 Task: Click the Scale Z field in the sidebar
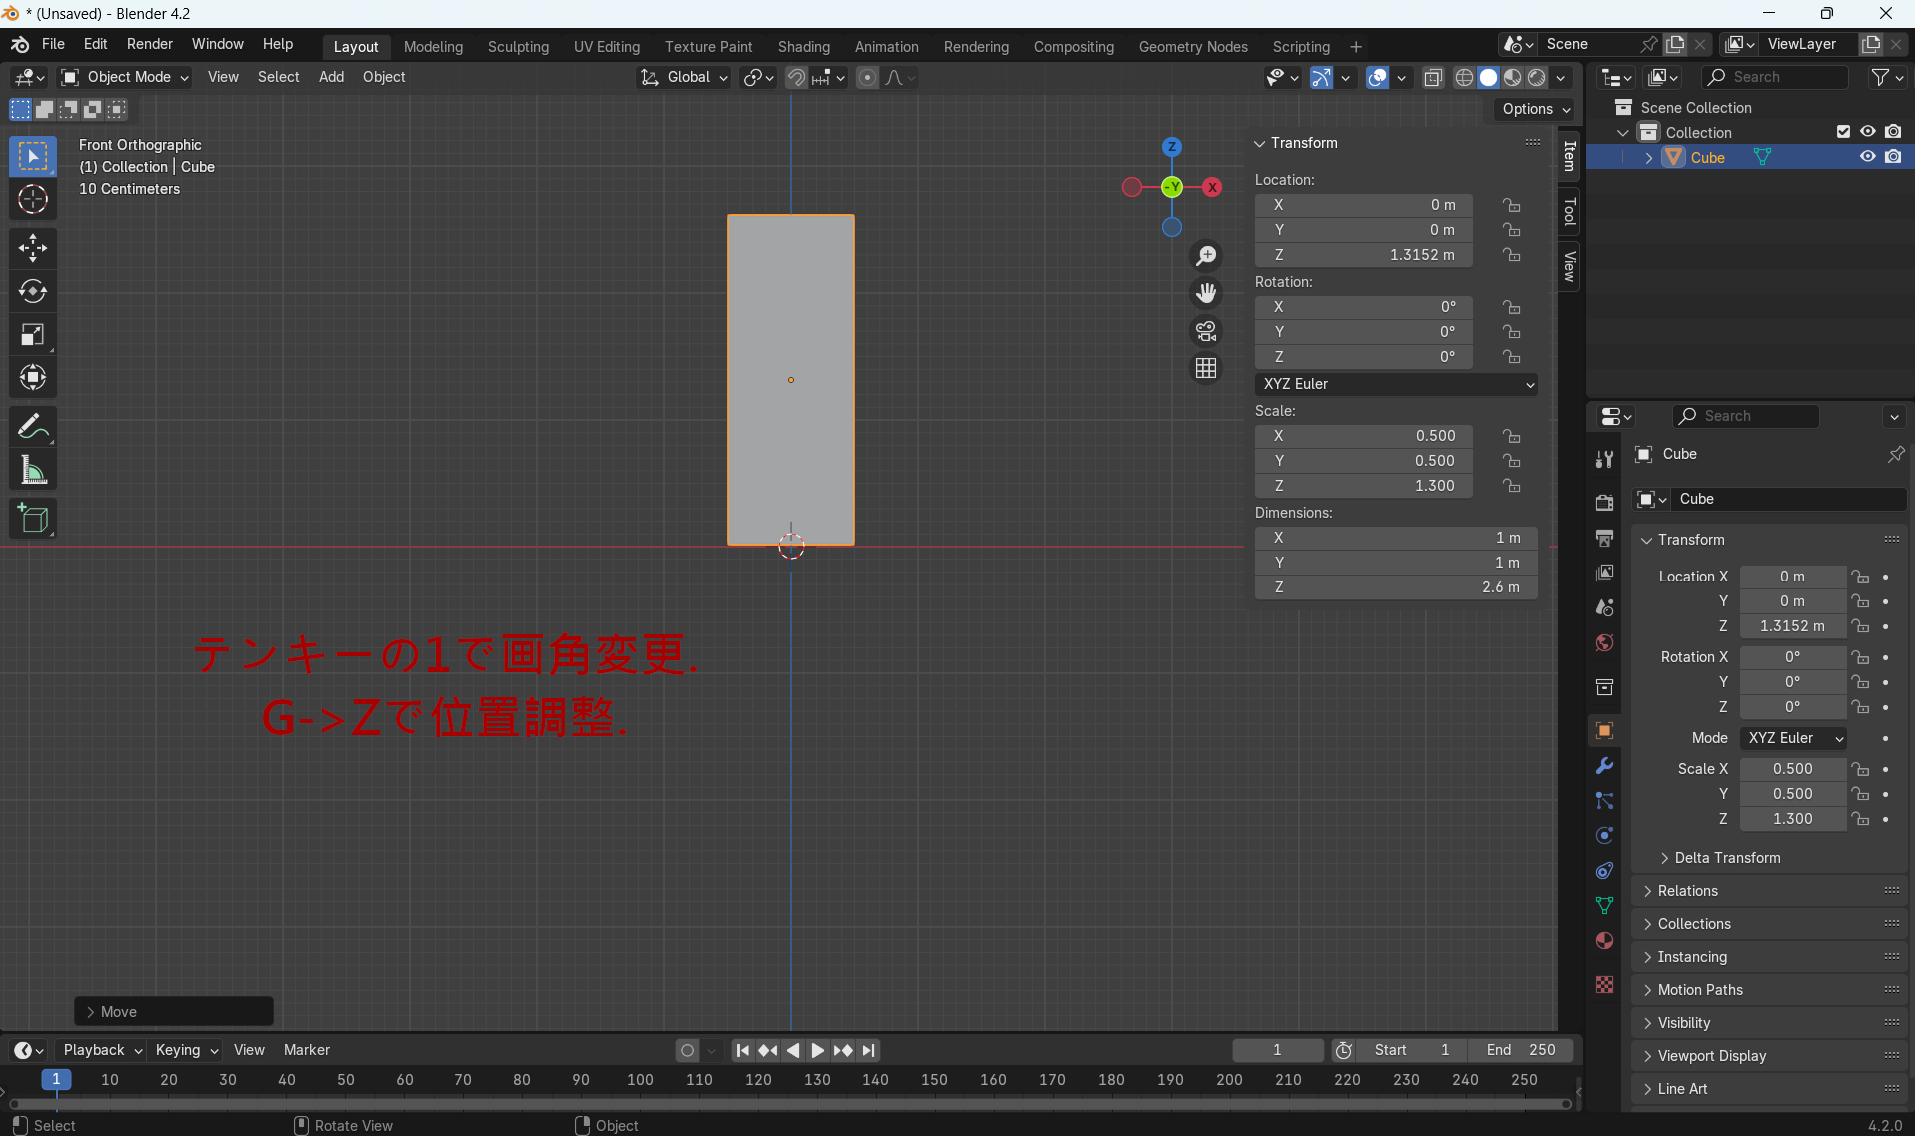[1364, 486]
